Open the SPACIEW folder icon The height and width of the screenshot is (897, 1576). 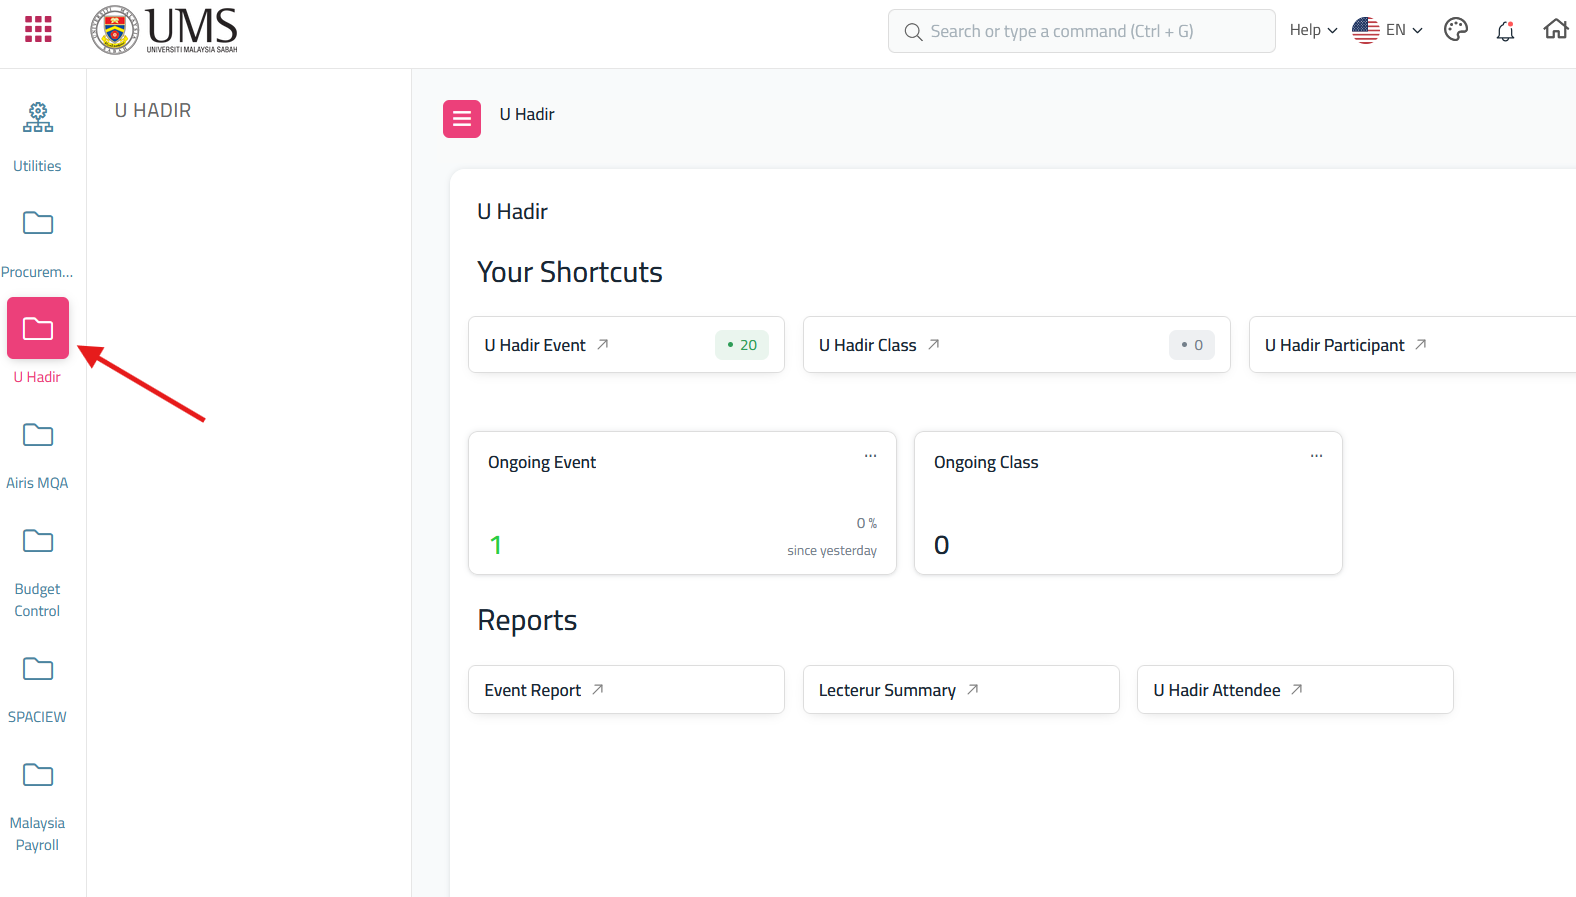click(38, 669)
